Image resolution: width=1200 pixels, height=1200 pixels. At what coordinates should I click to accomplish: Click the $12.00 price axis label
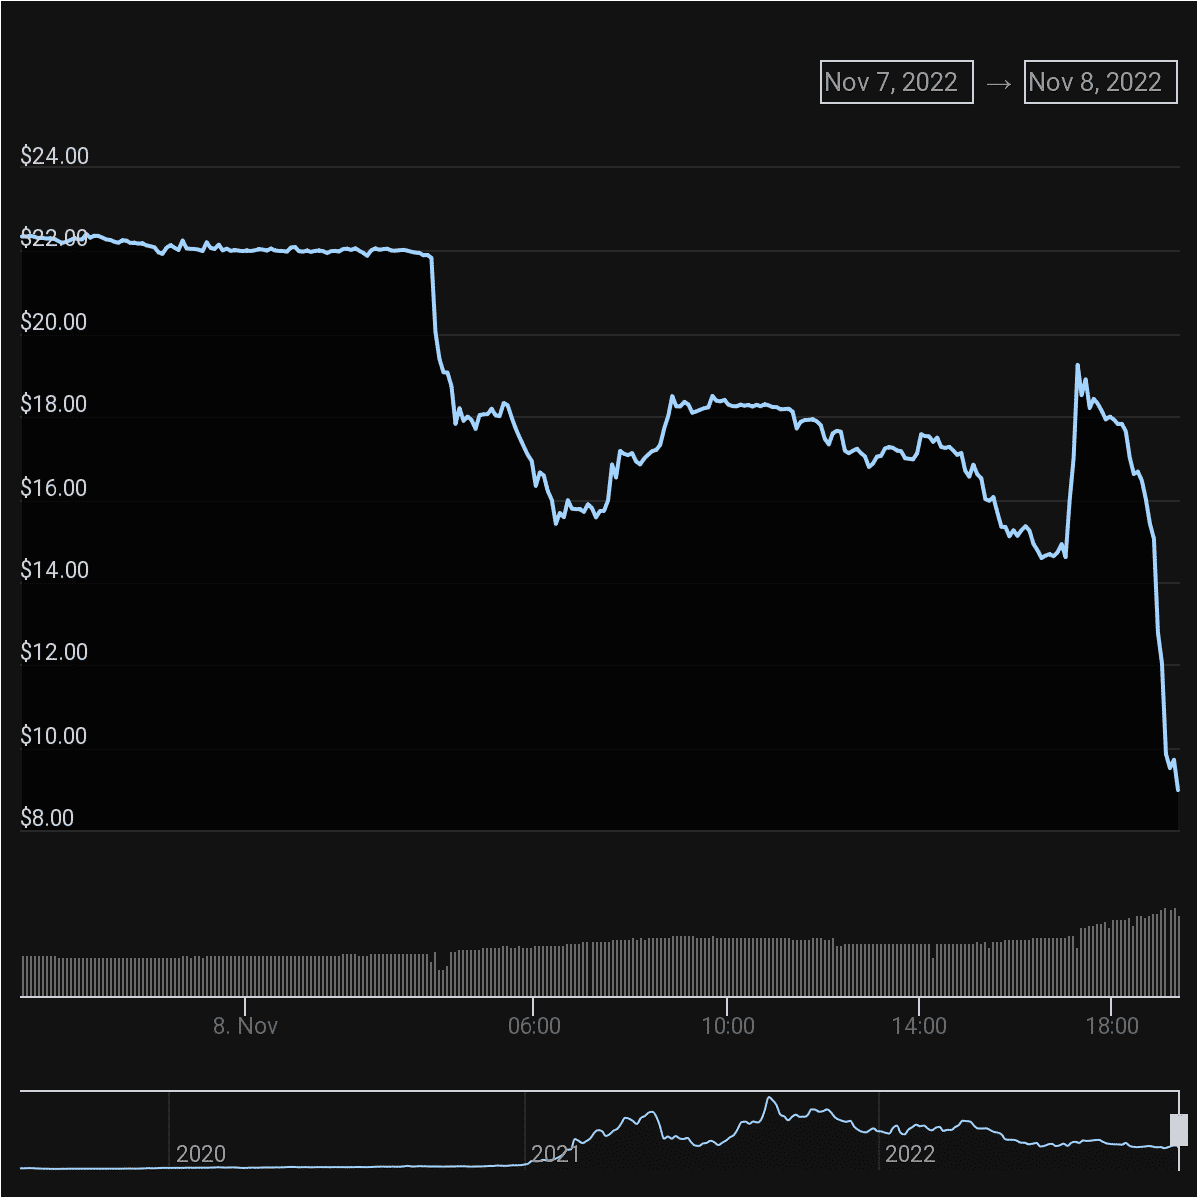(54, 652)
